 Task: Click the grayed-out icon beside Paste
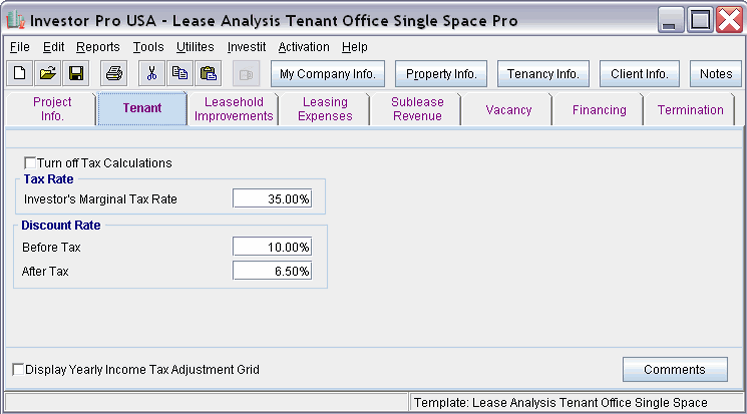tap(247, 73)
